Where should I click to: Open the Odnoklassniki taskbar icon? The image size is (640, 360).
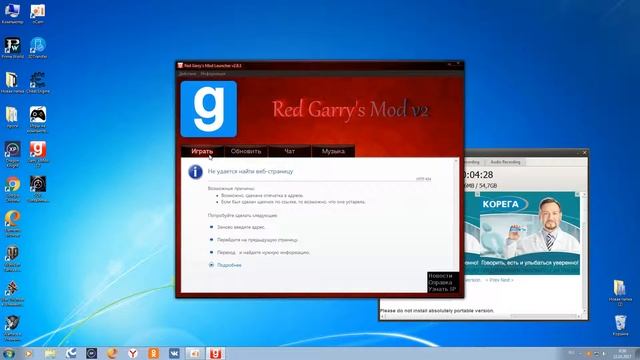click(153, 353)
